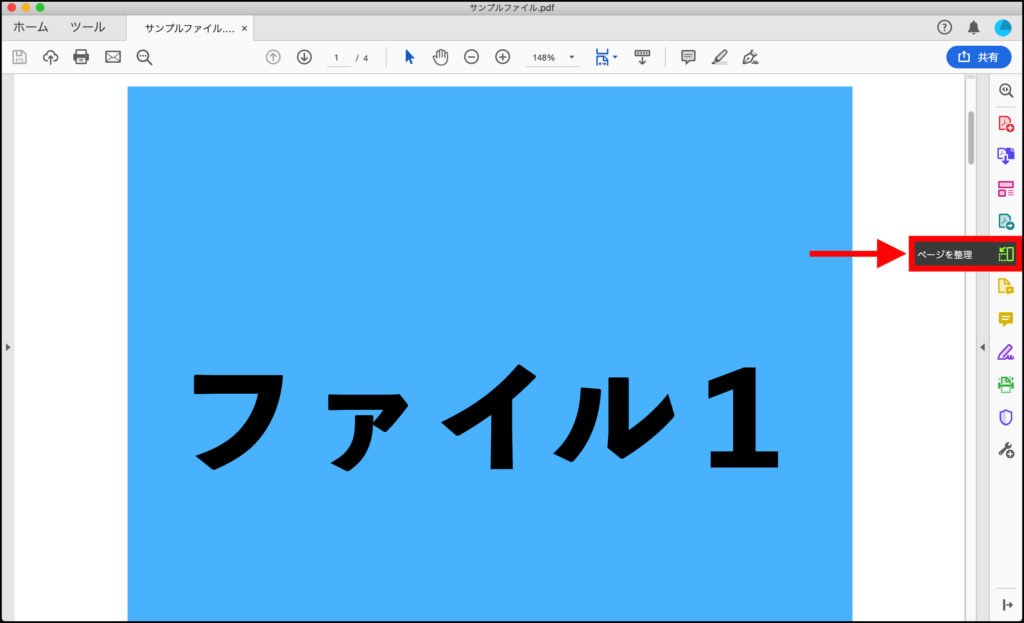Switch to the ホーム tab
Viewport: 1024px width, 623px height.
click(31, 27)
